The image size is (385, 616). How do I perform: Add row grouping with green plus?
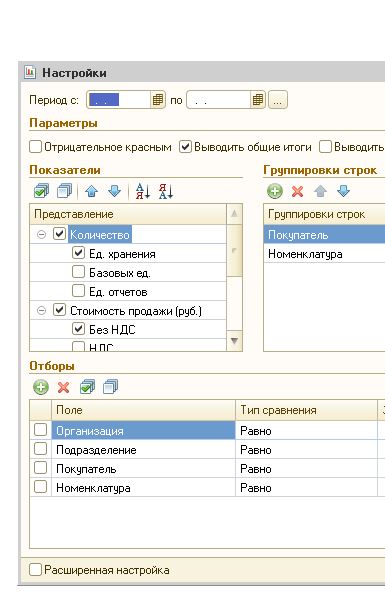click(x=275, y=191)
